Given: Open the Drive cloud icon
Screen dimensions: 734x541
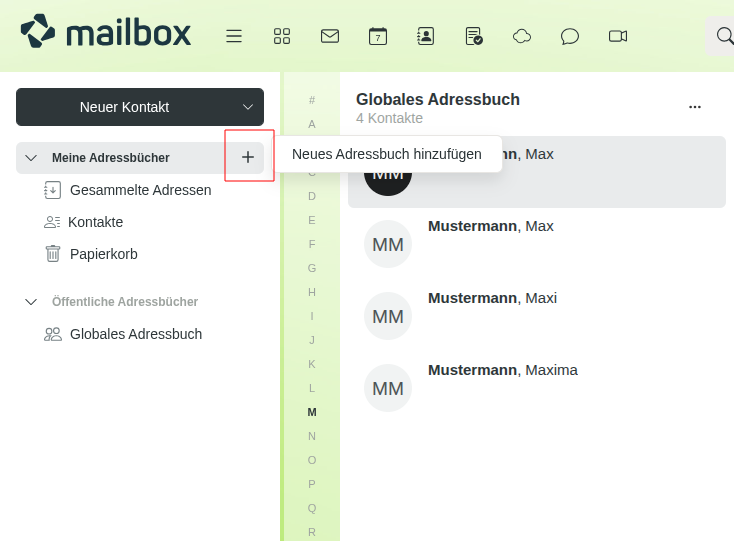Looking at the screenshot, I should pyautogui.click(x=522, y=36).
